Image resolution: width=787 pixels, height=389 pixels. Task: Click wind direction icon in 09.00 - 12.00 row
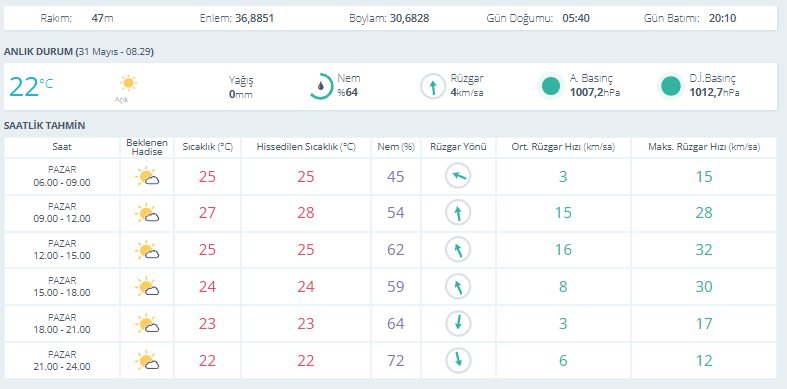458,213
